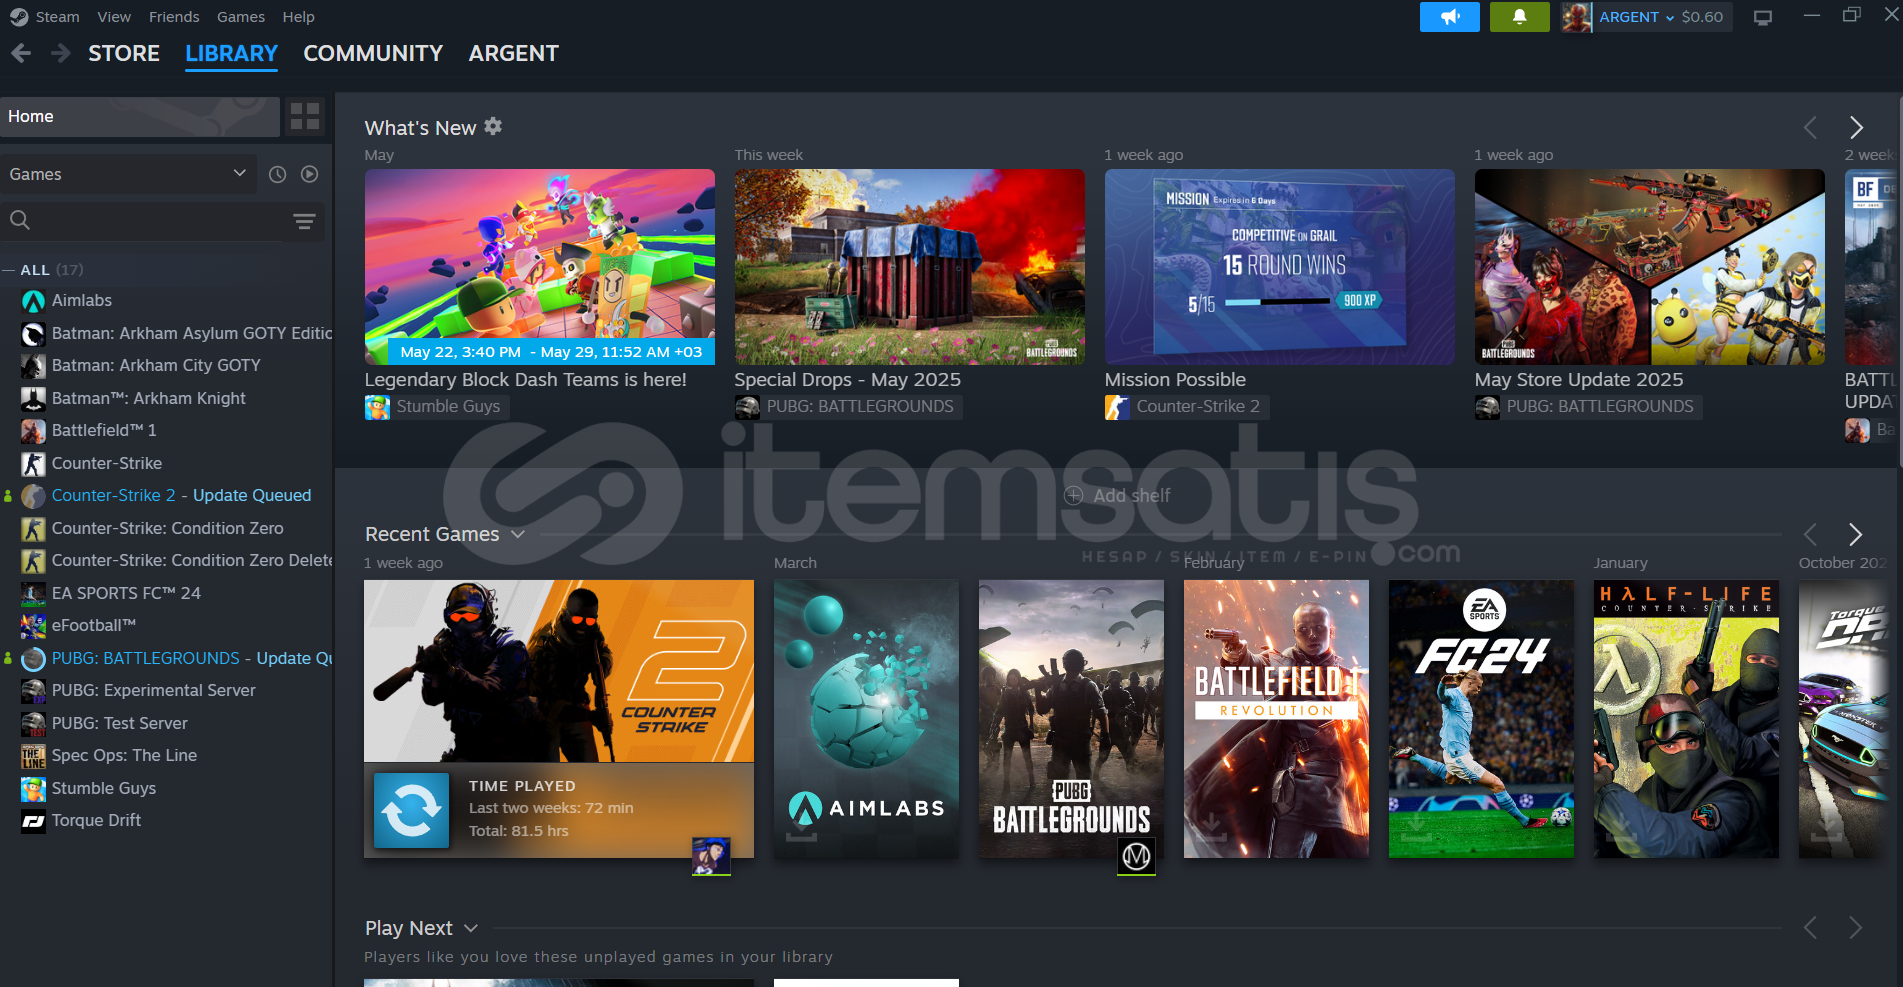1903x987 pixels.
Task: Show previous Recent Games arrow
Action: [x=1810, y=534]
